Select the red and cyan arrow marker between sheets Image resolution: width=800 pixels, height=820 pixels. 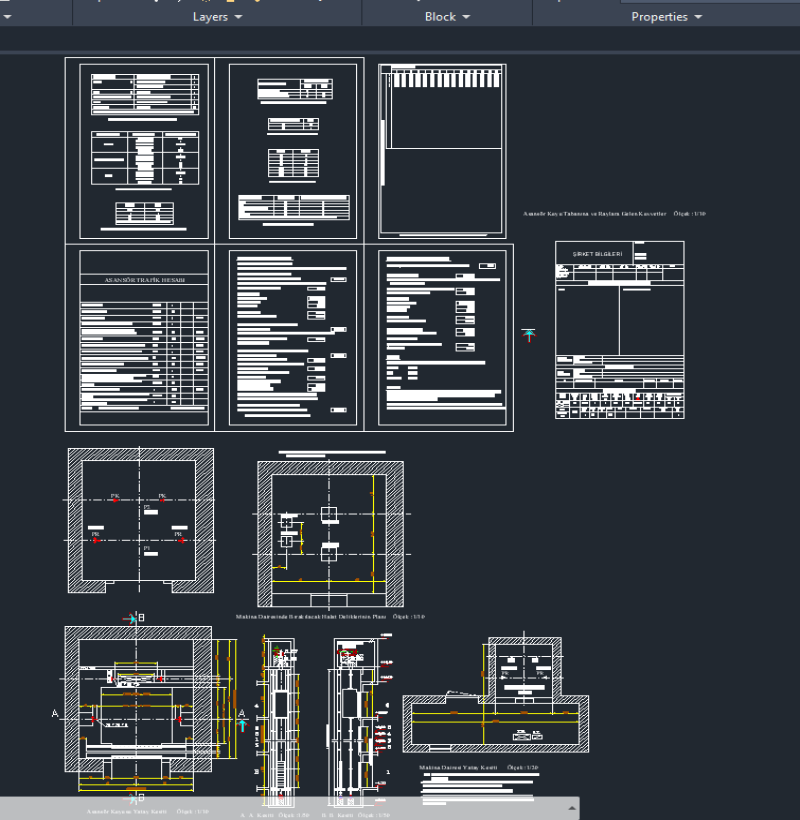point(530,335)
